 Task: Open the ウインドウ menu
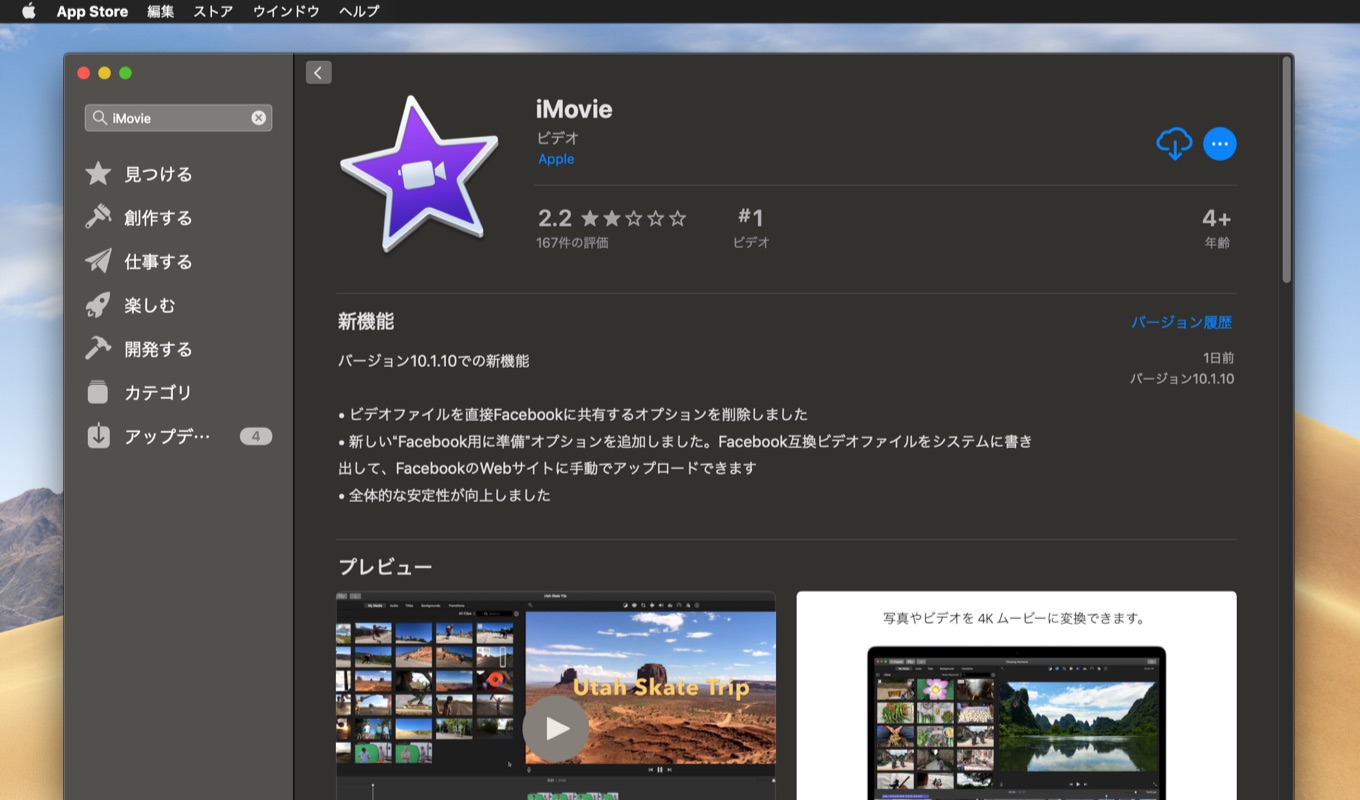click(x=286, y=11)
